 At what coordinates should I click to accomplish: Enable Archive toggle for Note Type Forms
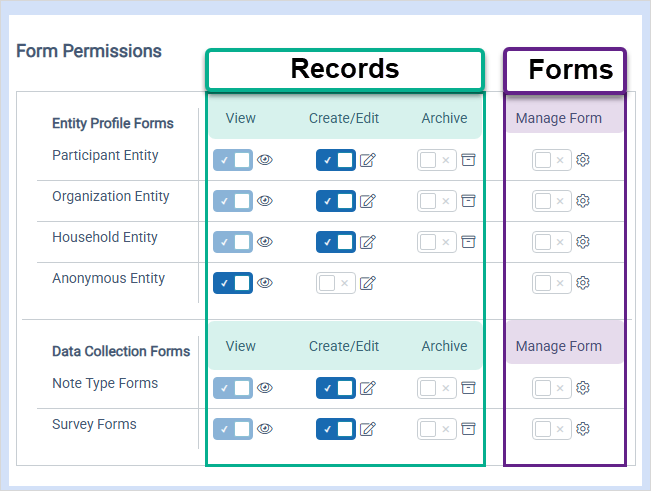[x=437, y=388]
